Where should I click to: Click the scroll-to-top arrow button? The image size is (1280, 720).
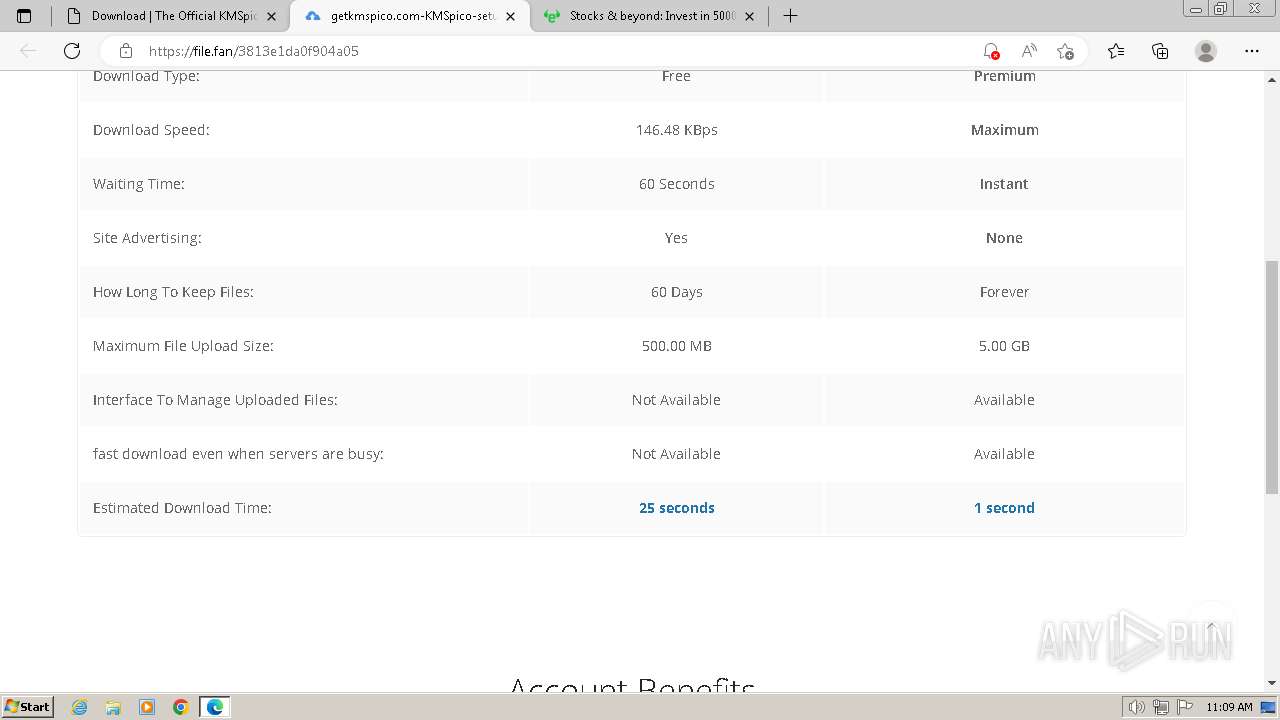click(x=1211, y=626)
